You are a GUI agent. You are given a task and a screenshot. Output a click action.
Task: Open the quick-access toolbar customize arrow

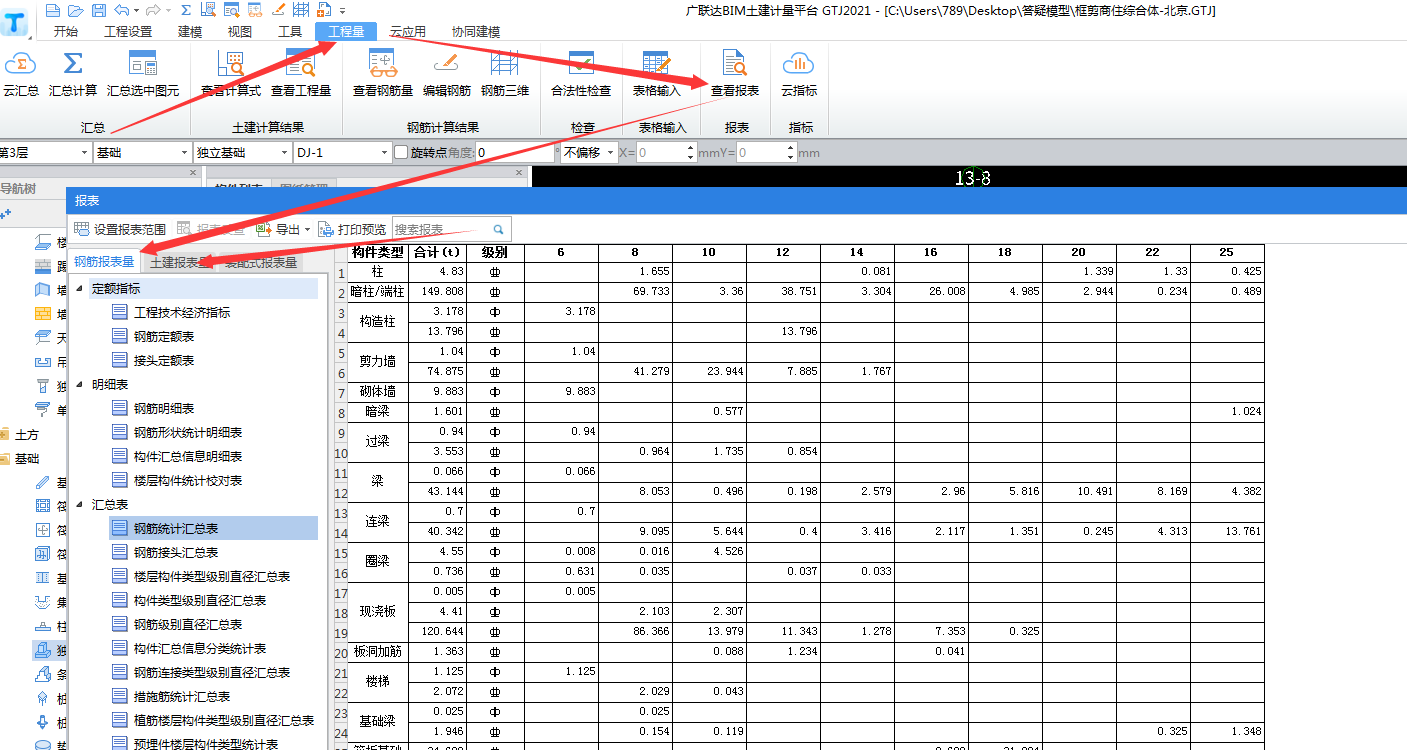(x=344, y=10)
